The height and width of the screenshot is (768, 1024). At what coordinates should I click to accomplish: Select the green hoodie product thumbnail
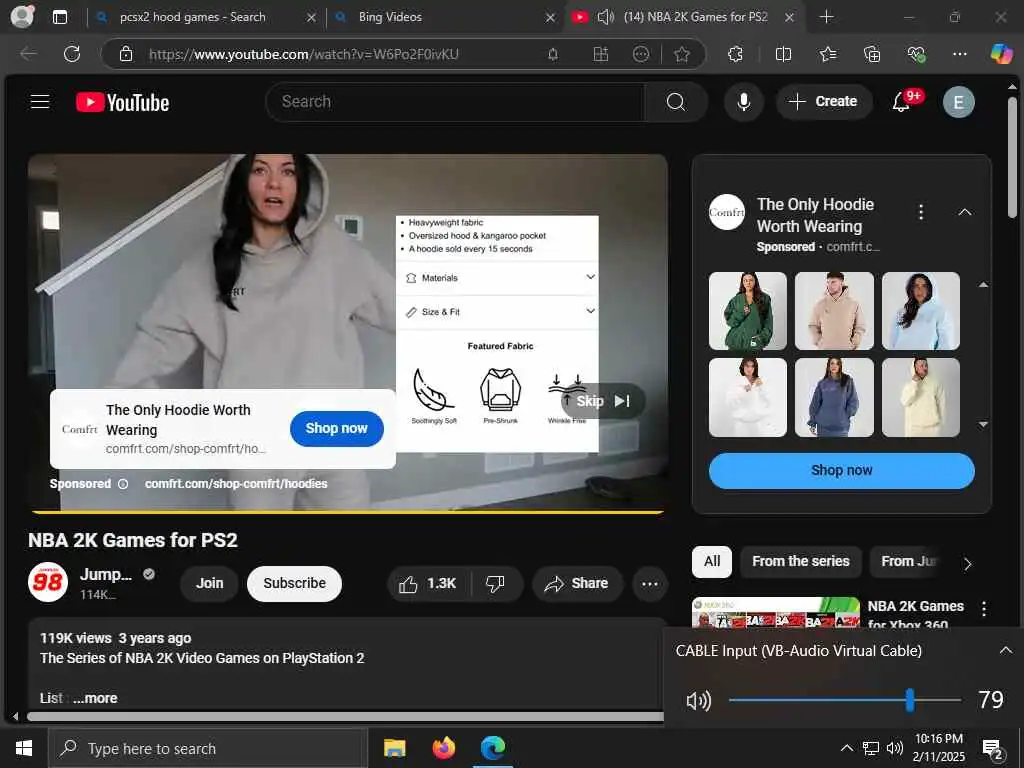pos(748,311)
